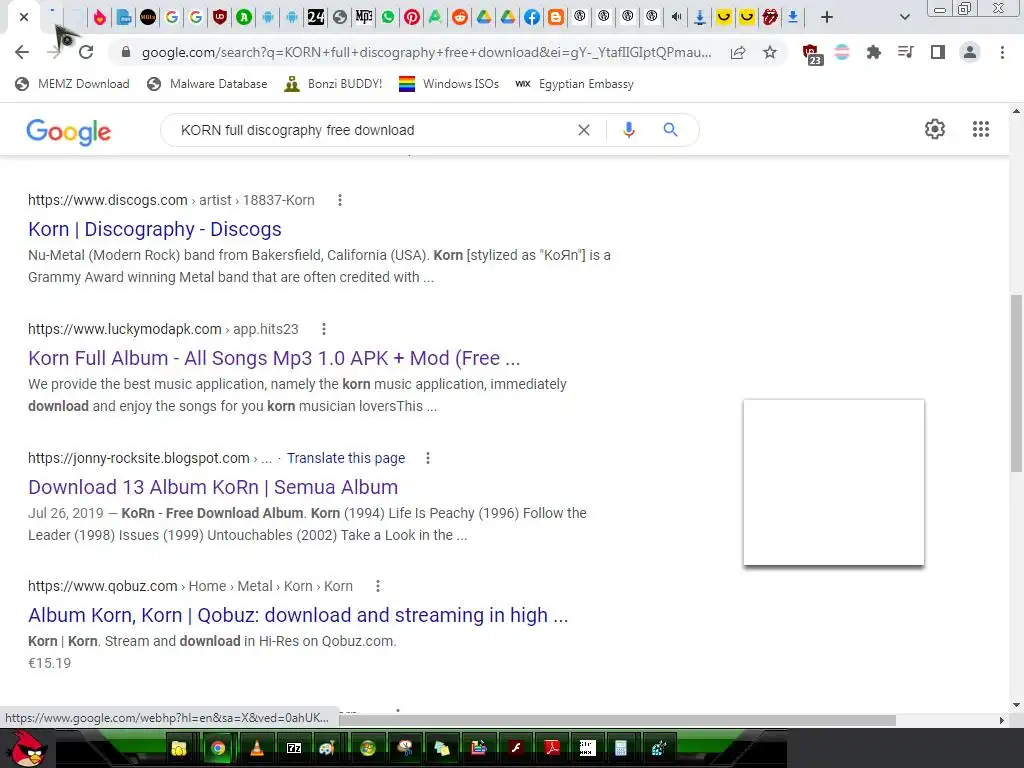The width and height of the screenshot is (1024, 768).
Task: Open the Egyptian Embassy bookmark
Action: (575, 84)
